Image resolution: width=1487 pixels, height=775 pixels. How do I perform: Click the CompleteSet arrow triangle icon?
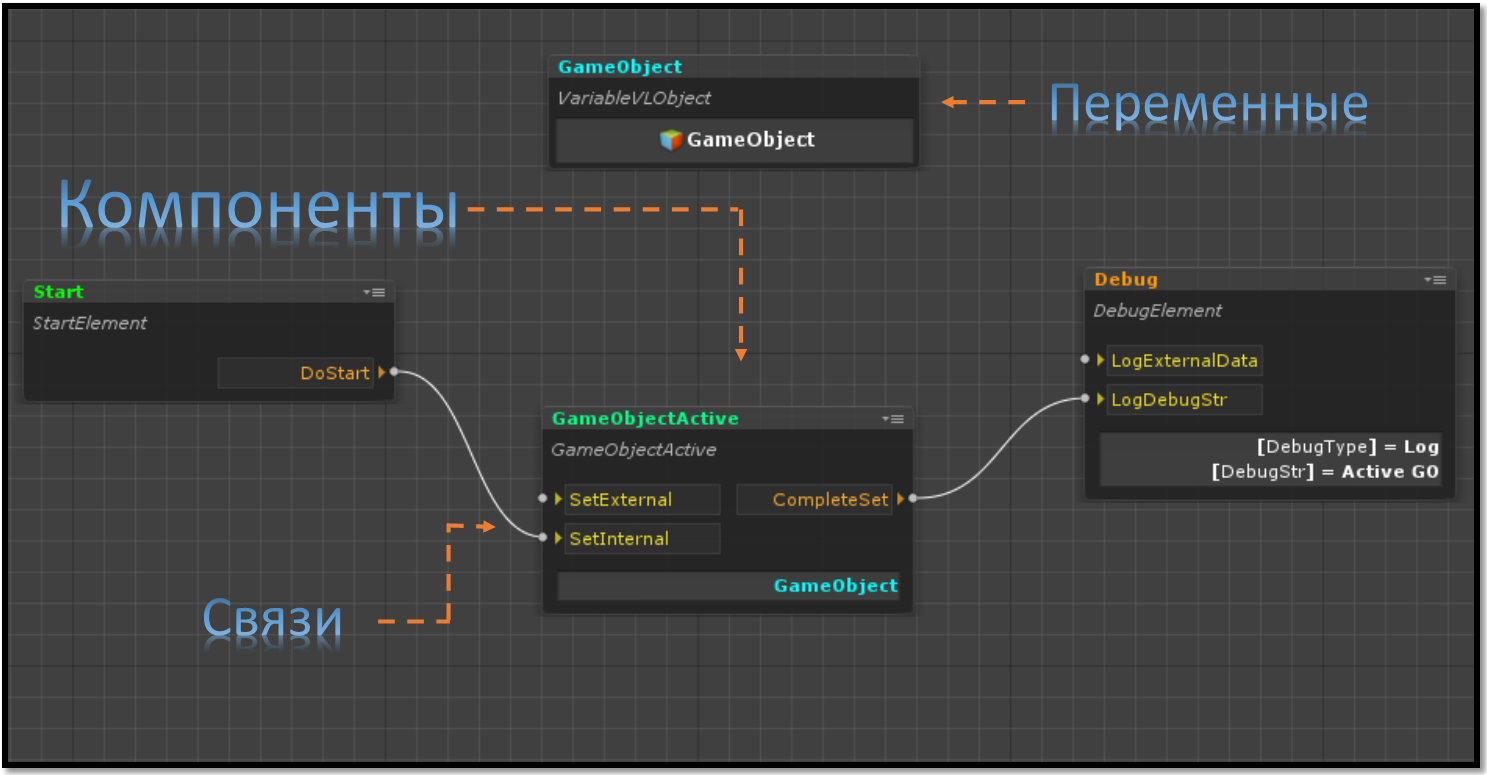click(x=901, y=499)
